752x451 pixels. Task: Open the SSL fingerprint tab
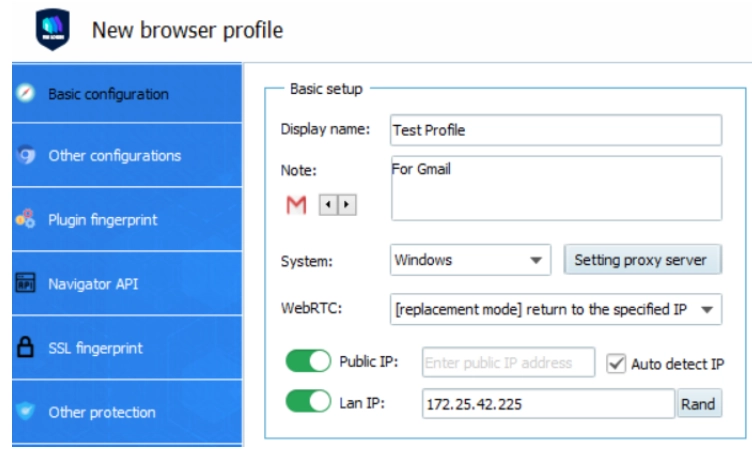[127, 347]
